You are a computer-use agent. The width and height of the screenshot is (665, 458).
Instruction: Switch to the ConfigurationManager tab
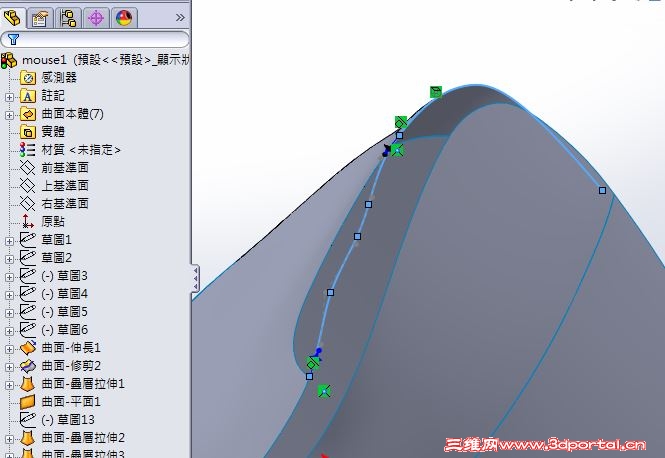(68, 18)
